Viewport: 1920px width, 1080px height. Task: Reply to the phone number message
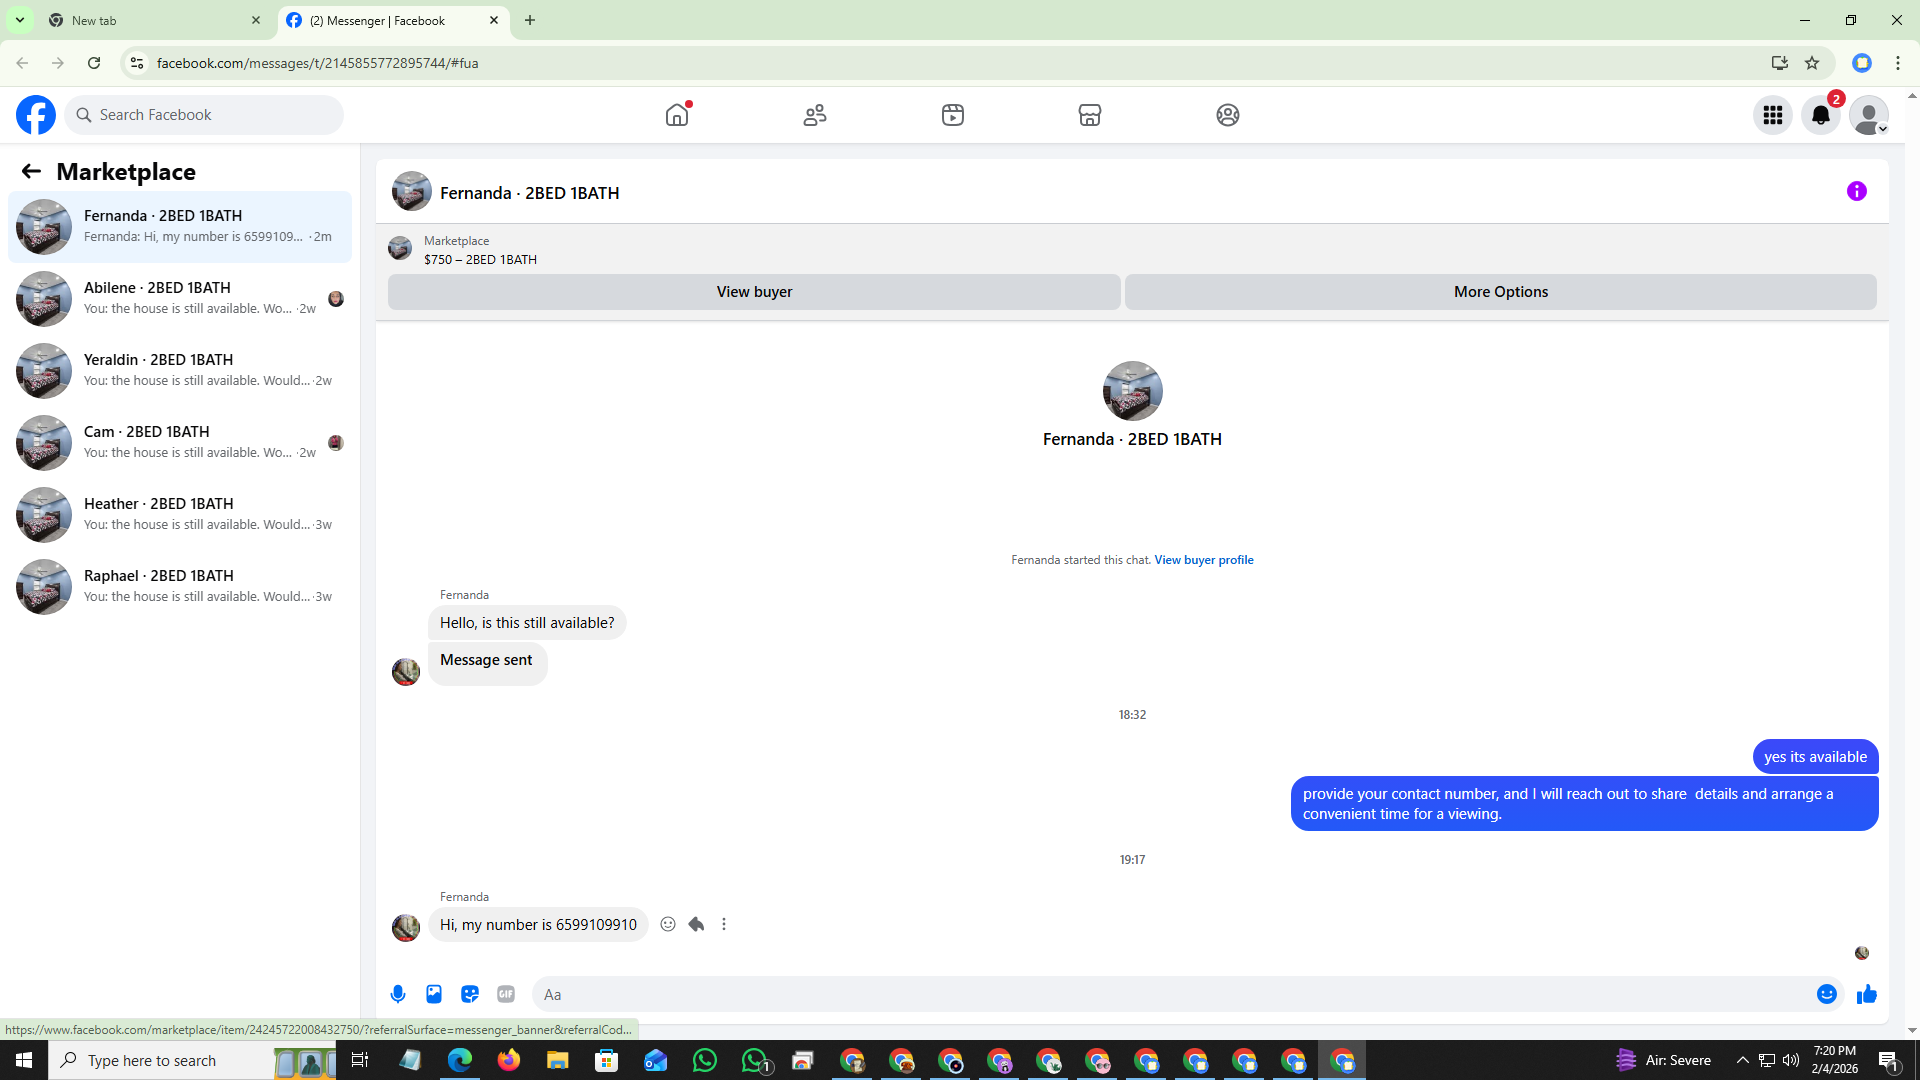(696, 924)
